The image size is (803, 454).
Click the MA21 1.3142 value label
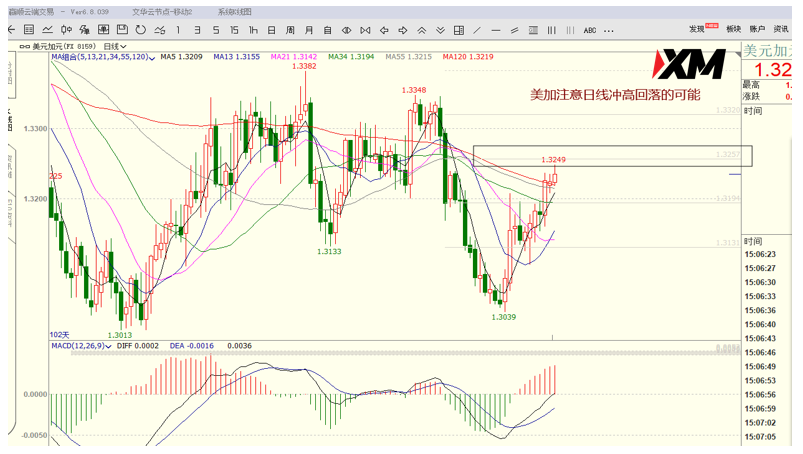click(294, 57)
